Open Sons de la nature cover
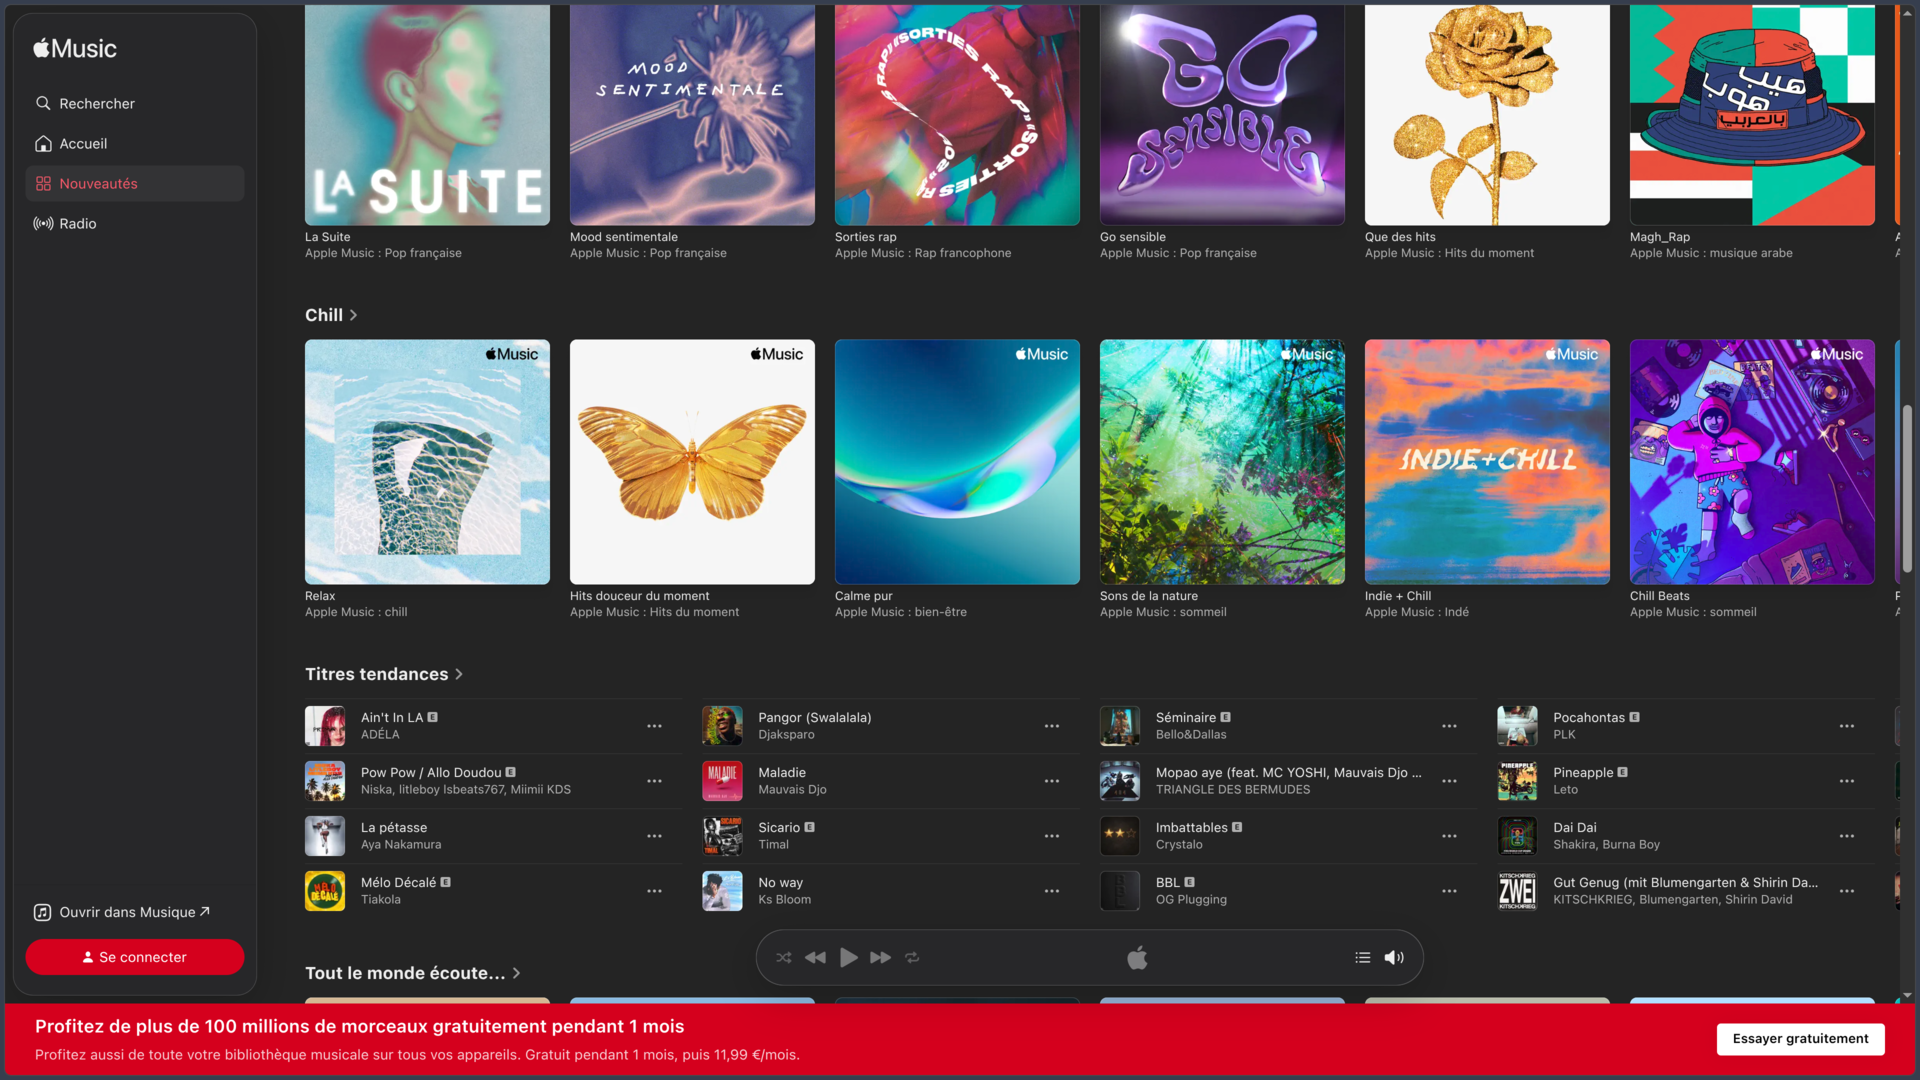Image resolution: width=1920 pixels, height=1080 pixels. (x=1222, y=462)
